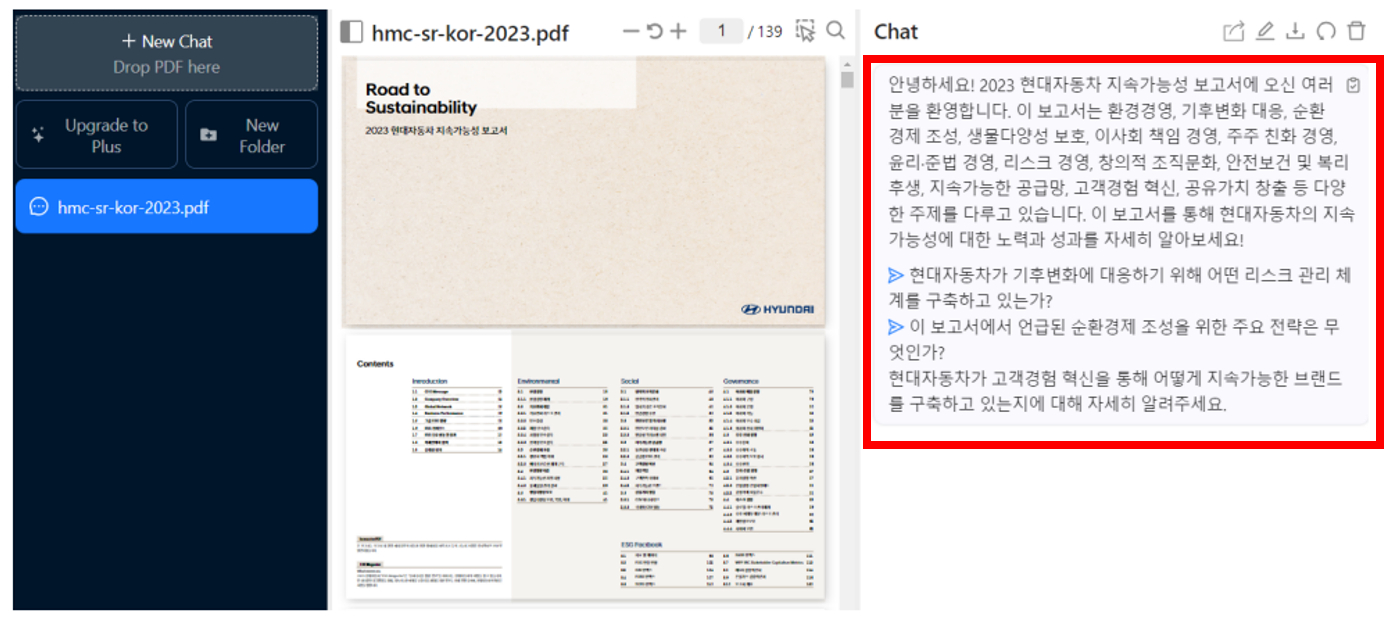
Task: Click the scrollbar up arrow in the PDF viewer
Action: click(x=848, y=63)
